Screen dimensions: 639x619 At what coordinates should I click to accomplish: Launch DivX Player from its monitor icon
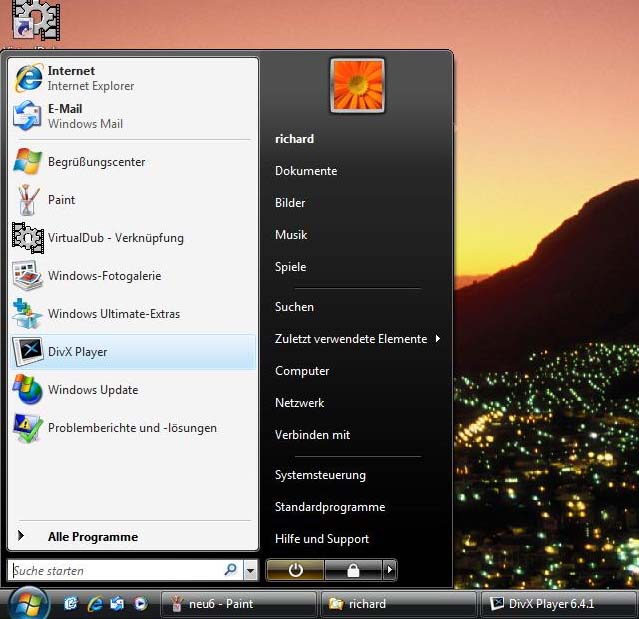coord(28,351)
